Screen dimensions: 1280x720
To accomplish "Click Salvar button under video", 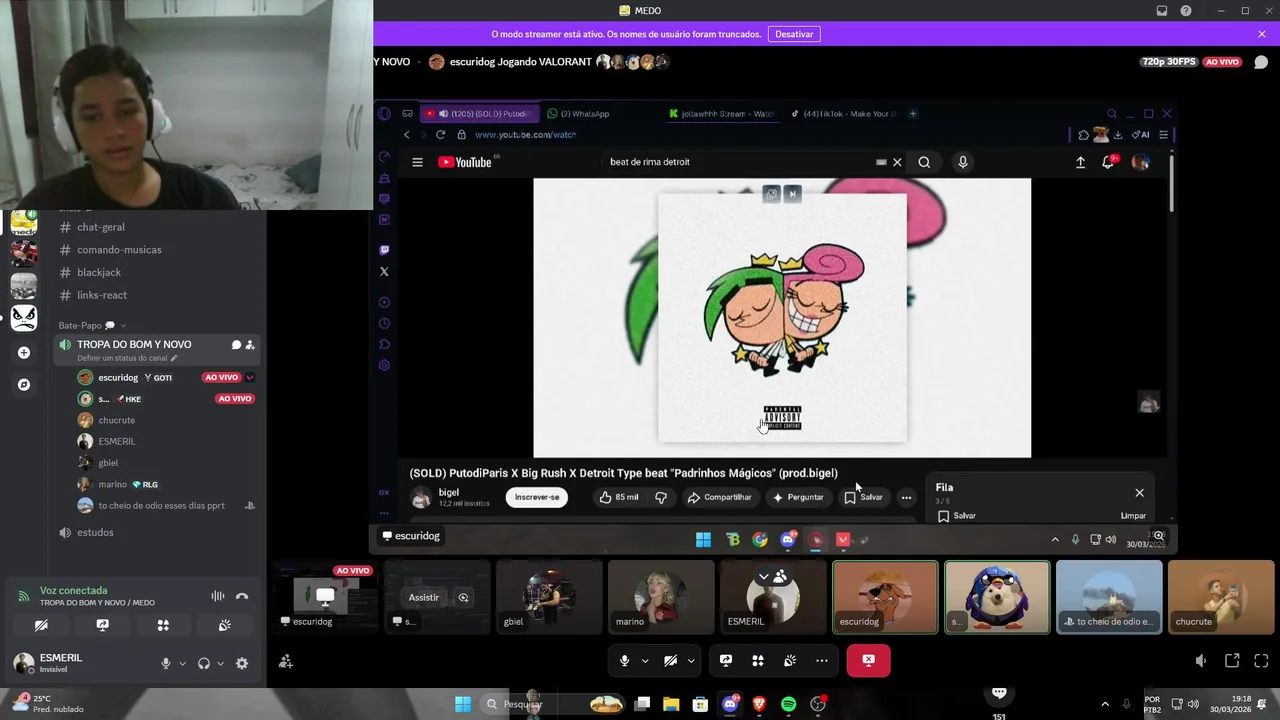I will pos(864,497).
